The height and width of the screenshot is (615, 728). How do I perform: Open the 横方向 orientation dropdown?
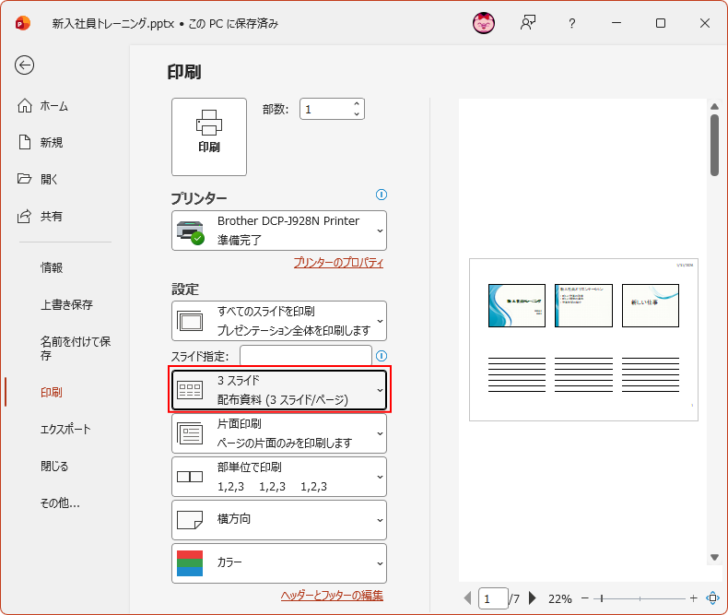(x=279, y=520)
